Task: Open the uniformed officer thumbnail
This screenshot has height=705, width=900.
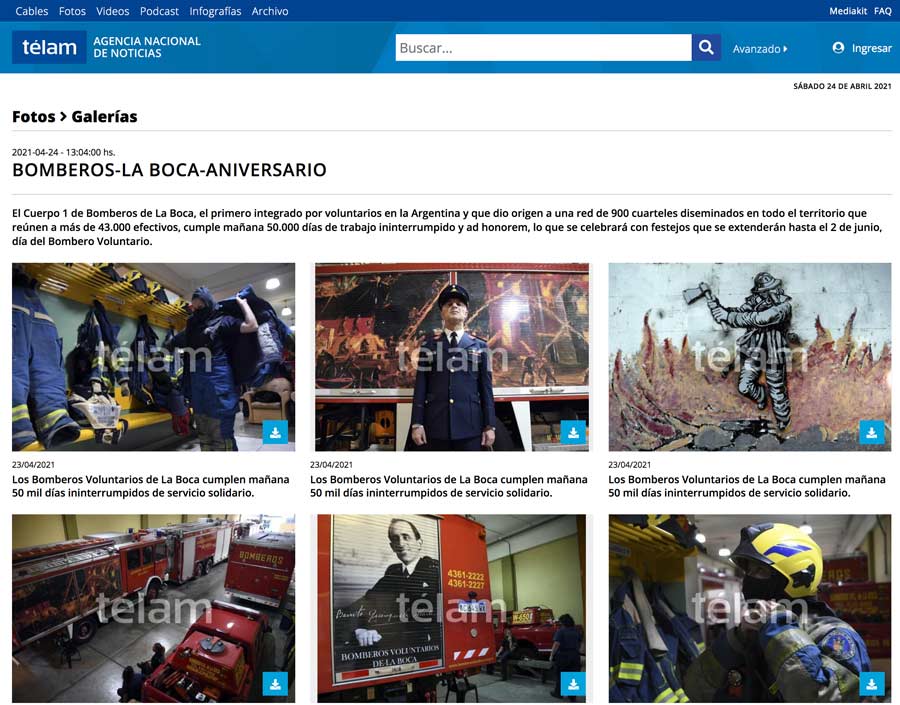Action: pos(452,357)
